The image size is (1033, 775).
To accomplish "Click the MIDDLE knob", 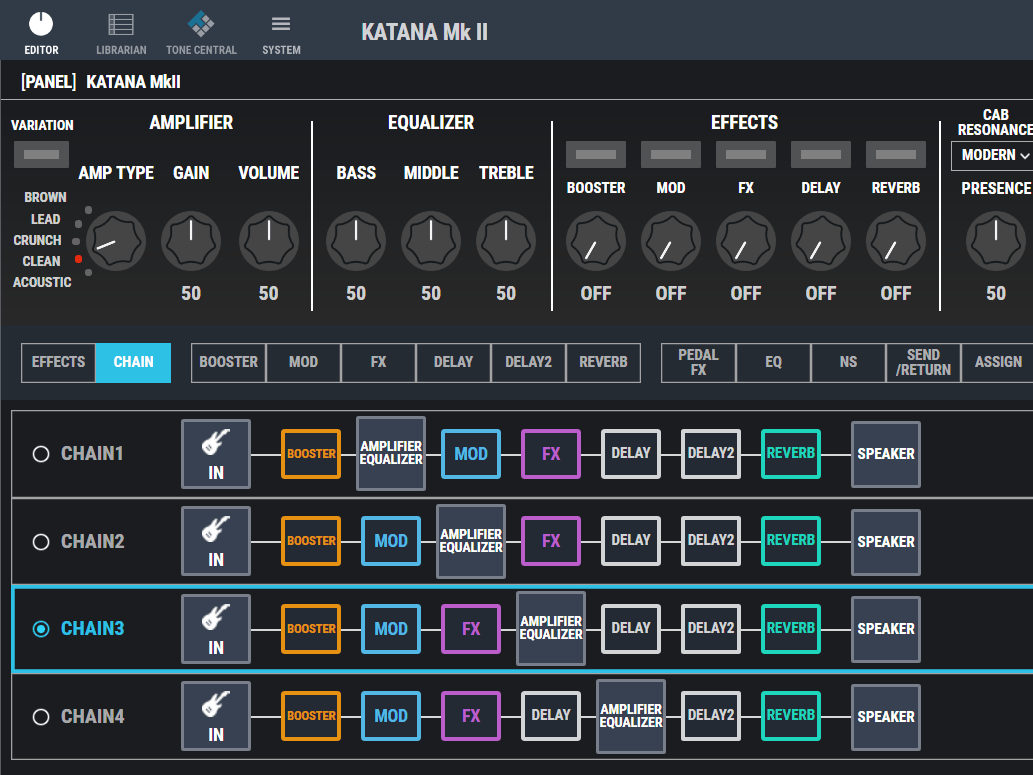I will 431,241.
